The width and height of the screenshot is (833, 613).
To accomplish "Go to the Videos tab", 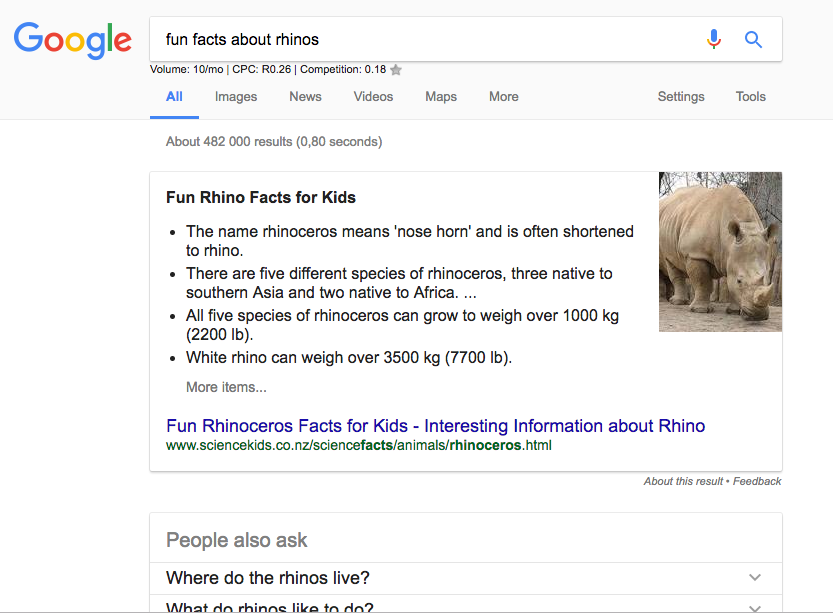I will [x=373, y=97].
